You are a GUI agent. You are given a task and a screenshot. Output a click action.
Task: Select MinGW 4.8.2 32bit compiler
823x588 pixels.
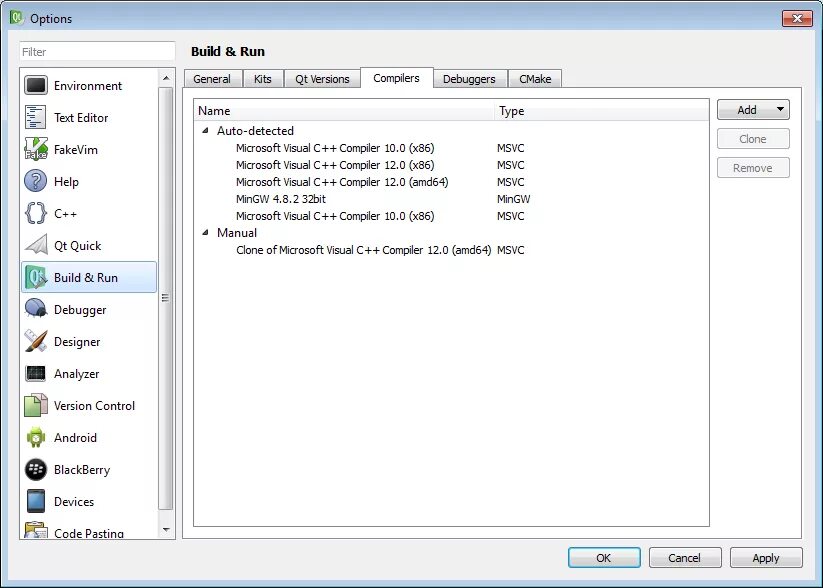281,199
